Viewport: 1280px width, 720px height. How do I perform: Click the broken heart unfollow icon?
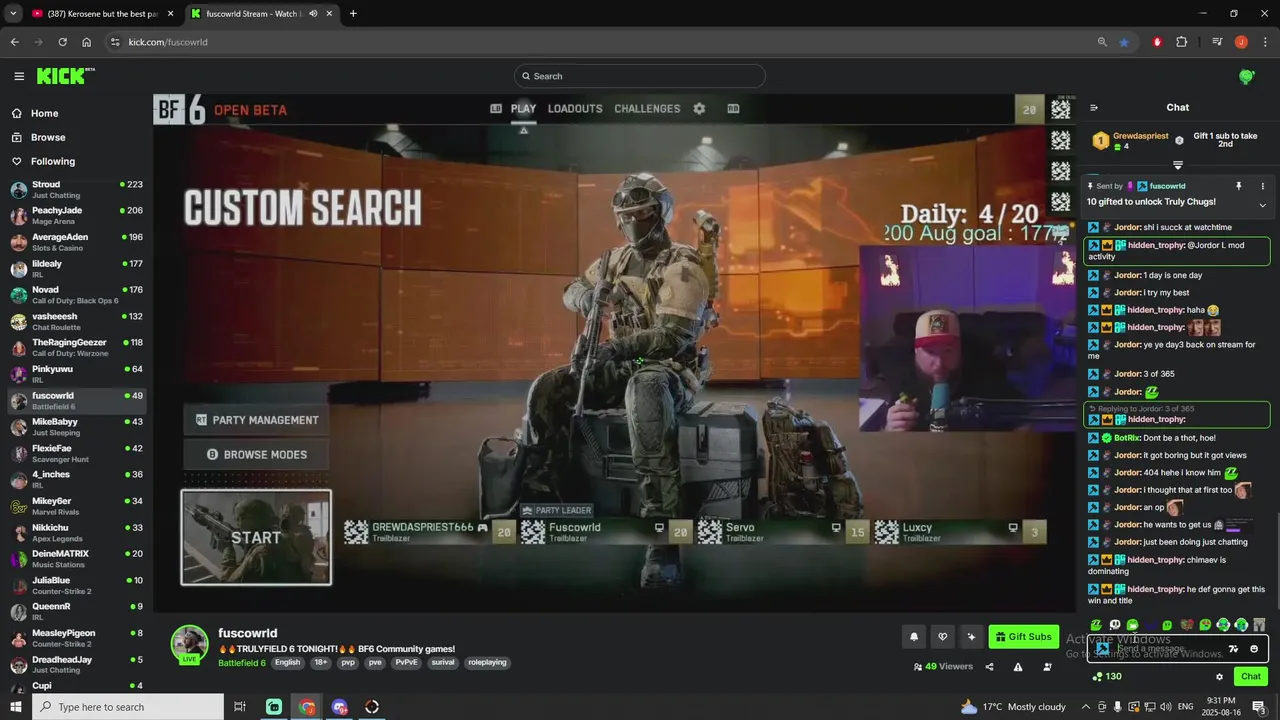click(x=942, y=636)
